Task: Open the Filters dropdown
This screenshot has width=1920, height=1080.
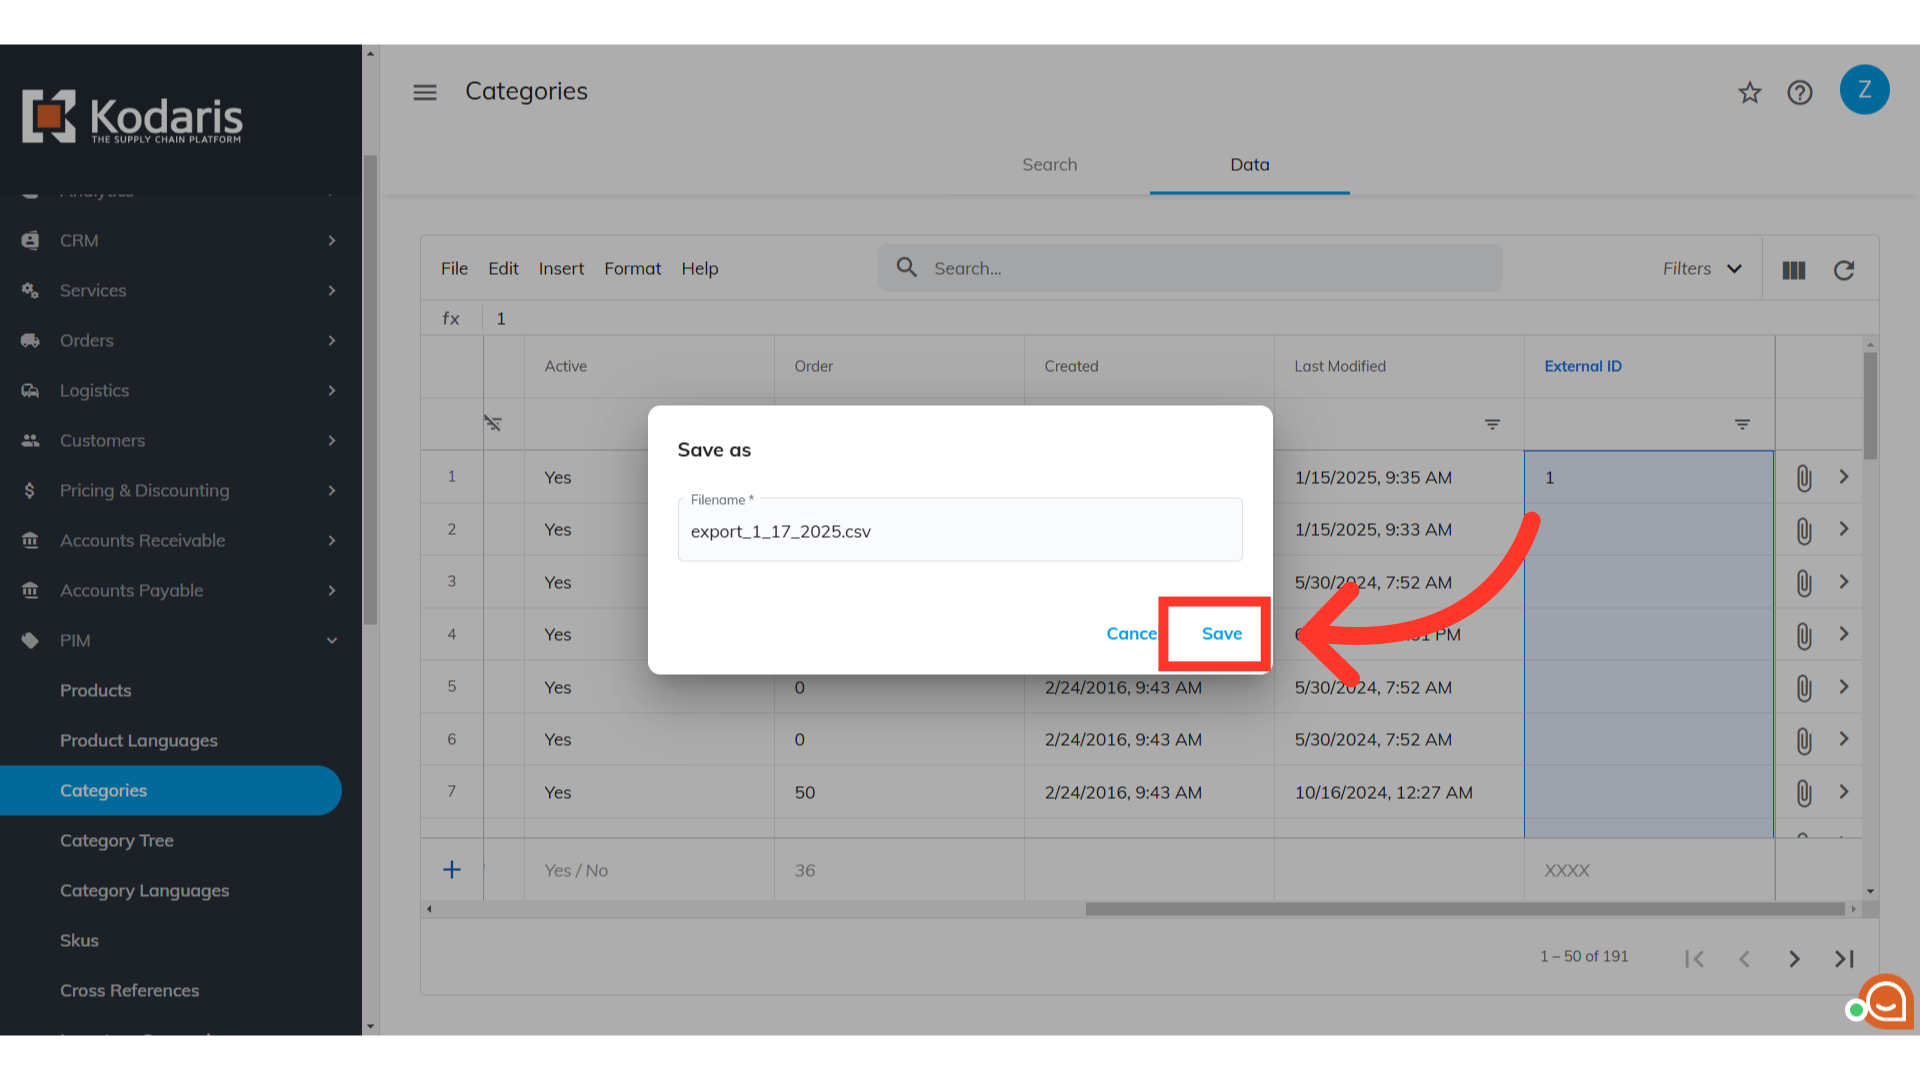Action: [1702, 269]
